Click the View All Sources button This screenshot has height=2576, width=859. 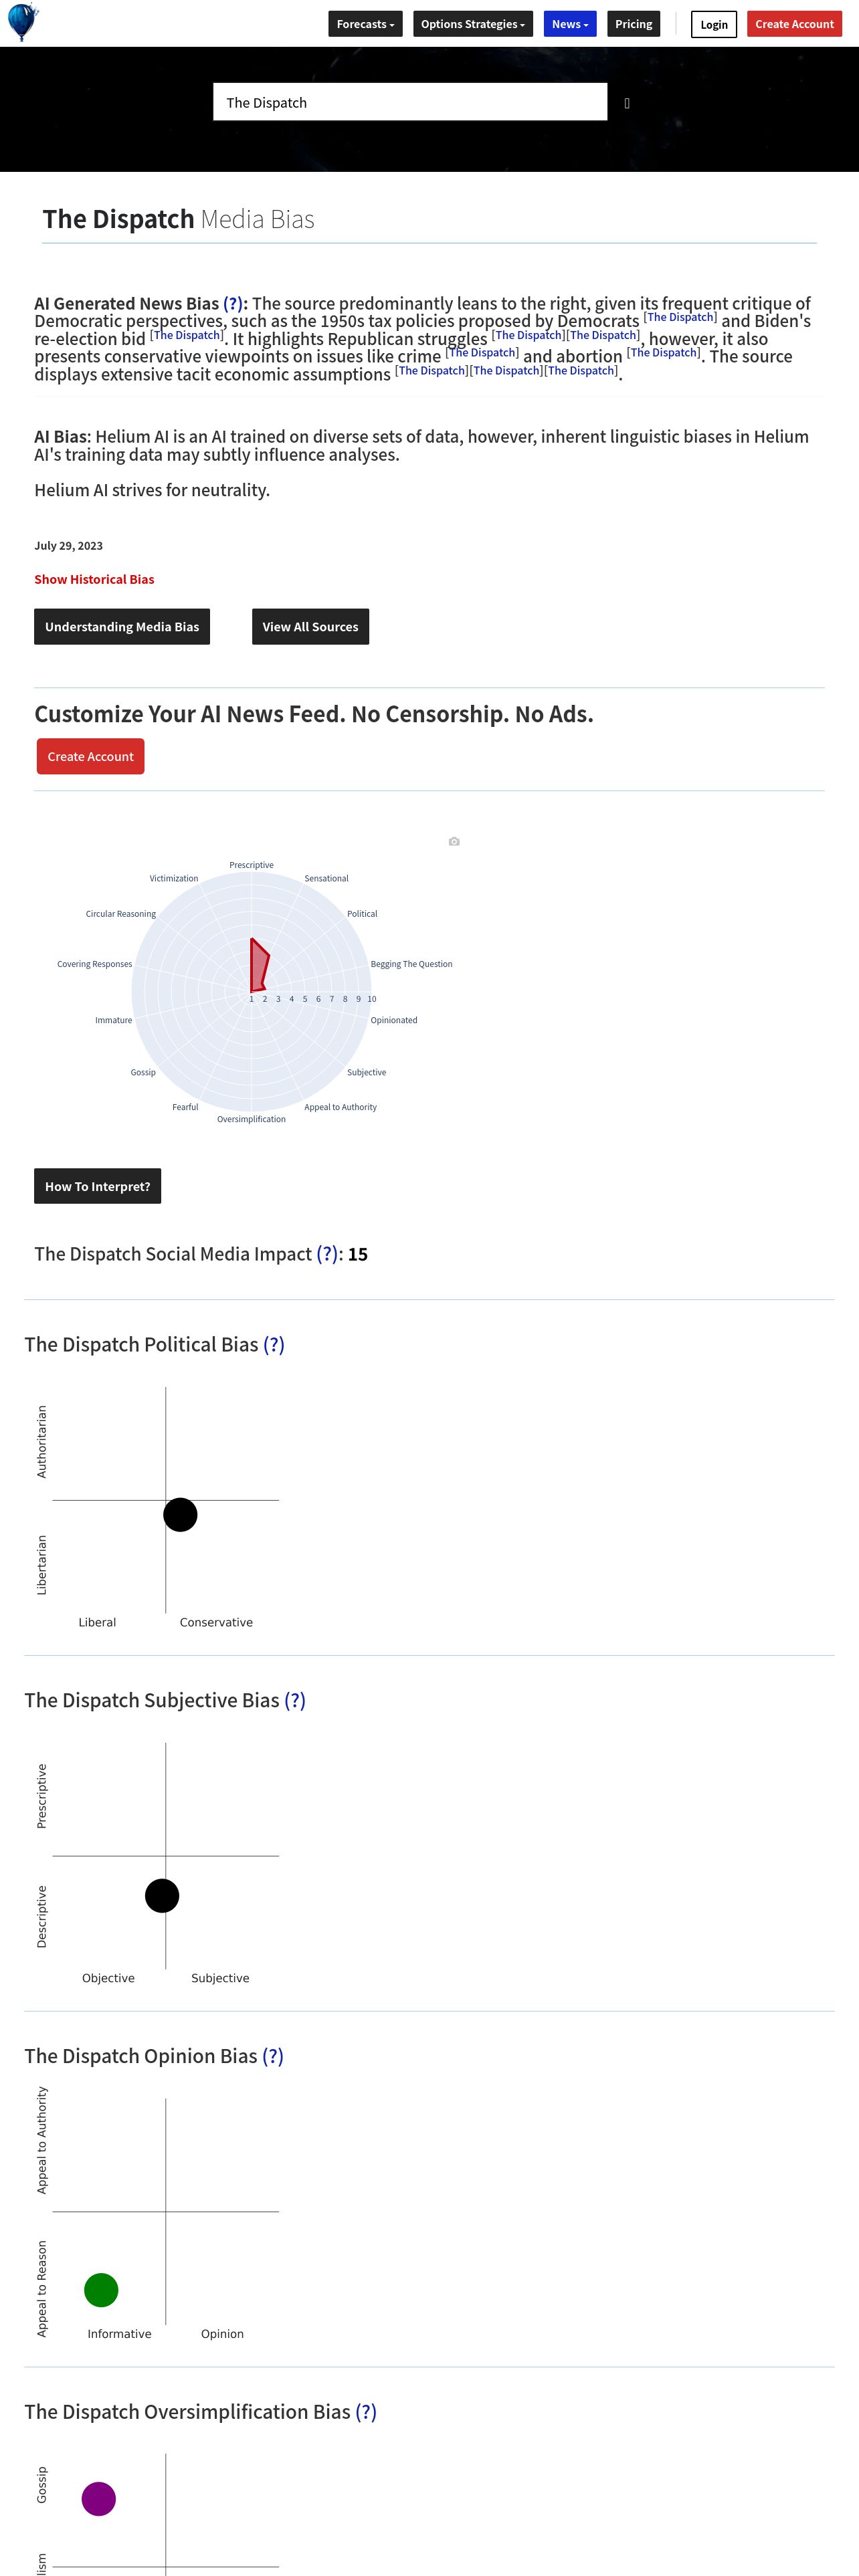[x=310, y=627]
